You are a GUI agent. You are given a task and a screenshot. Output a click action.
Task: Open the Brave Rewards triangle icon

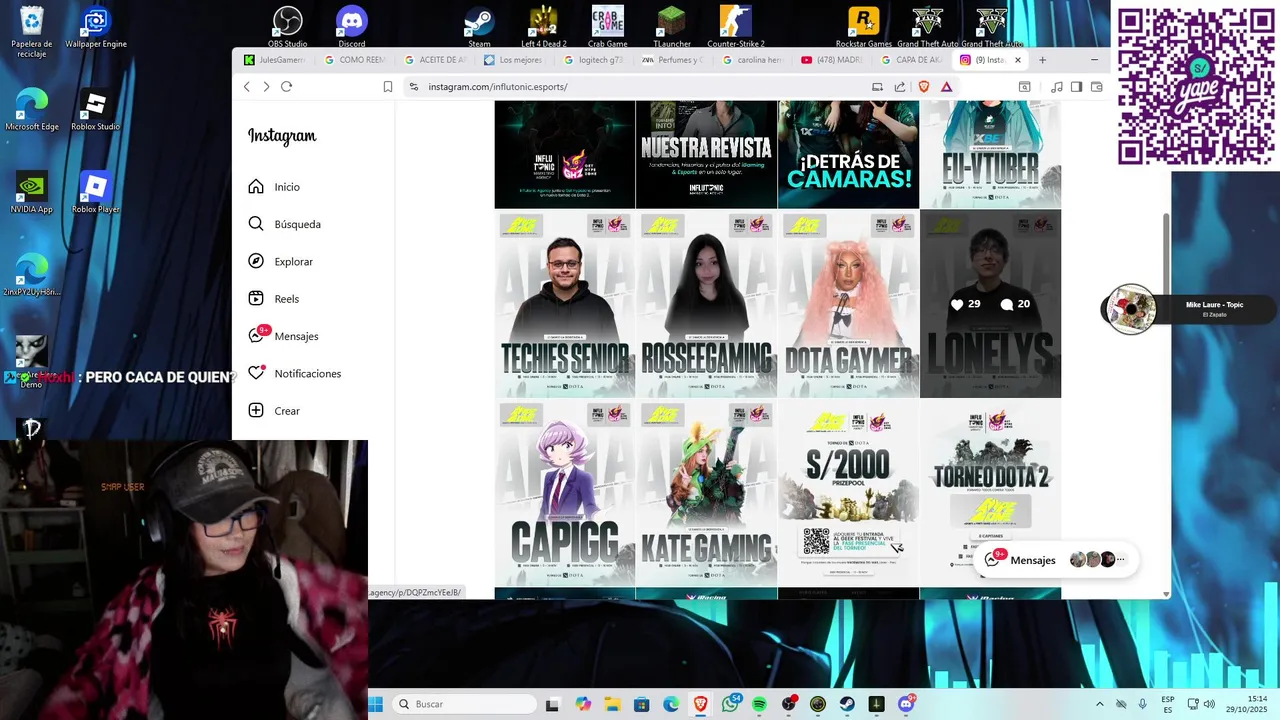(x=946, y=87)
